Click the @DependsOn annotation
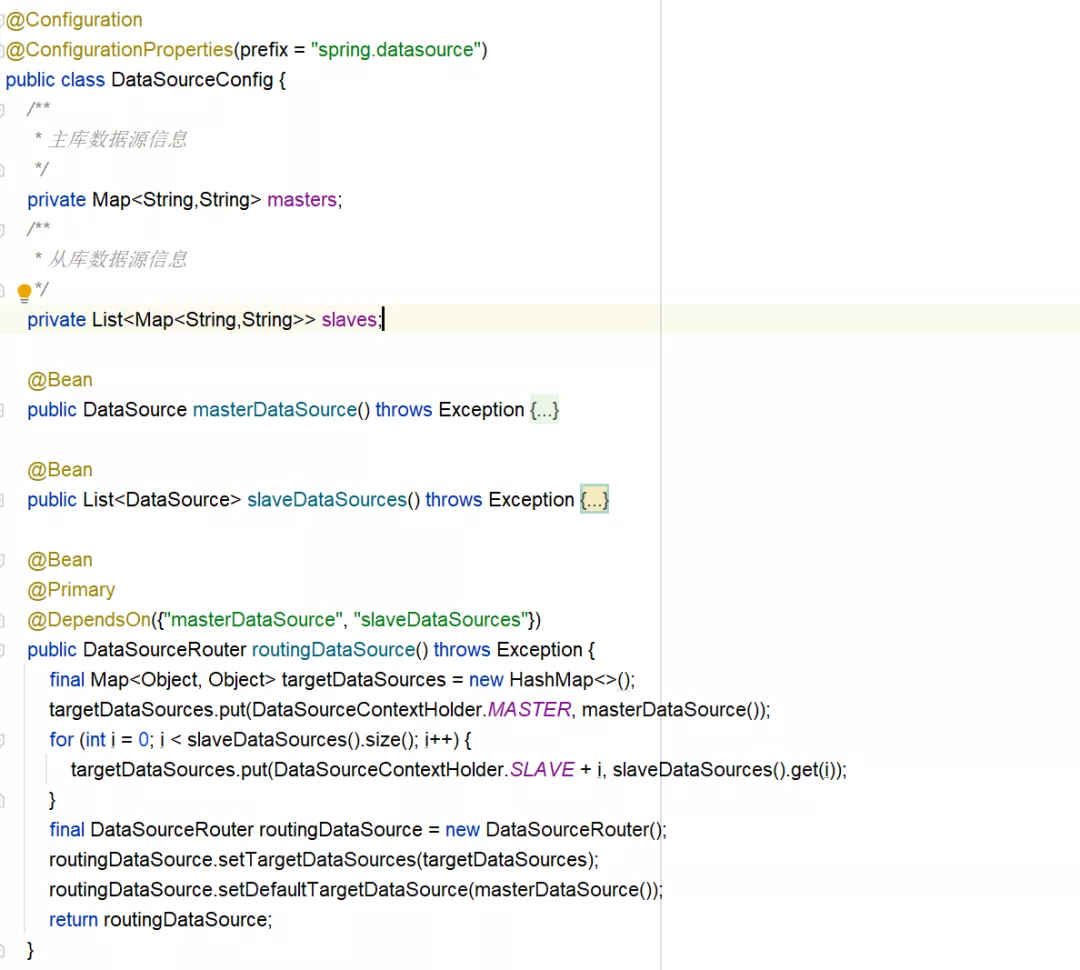 click(89, 620)
